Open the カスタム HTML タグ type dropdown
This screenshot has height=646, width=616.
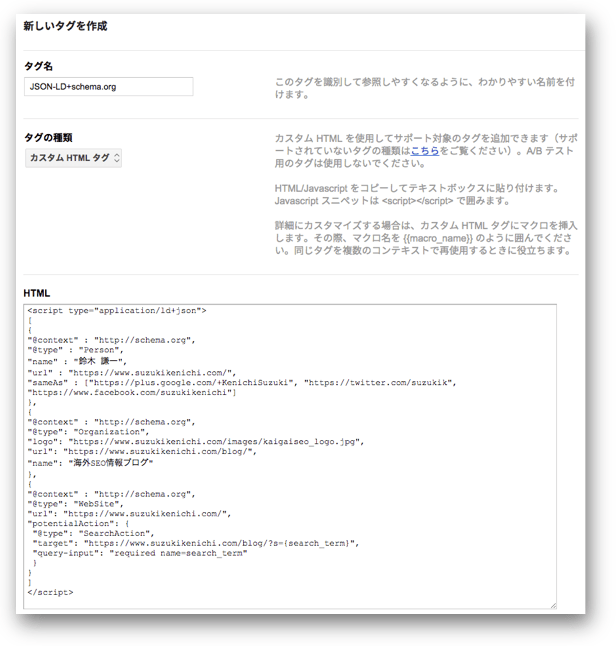coord(73,158)
